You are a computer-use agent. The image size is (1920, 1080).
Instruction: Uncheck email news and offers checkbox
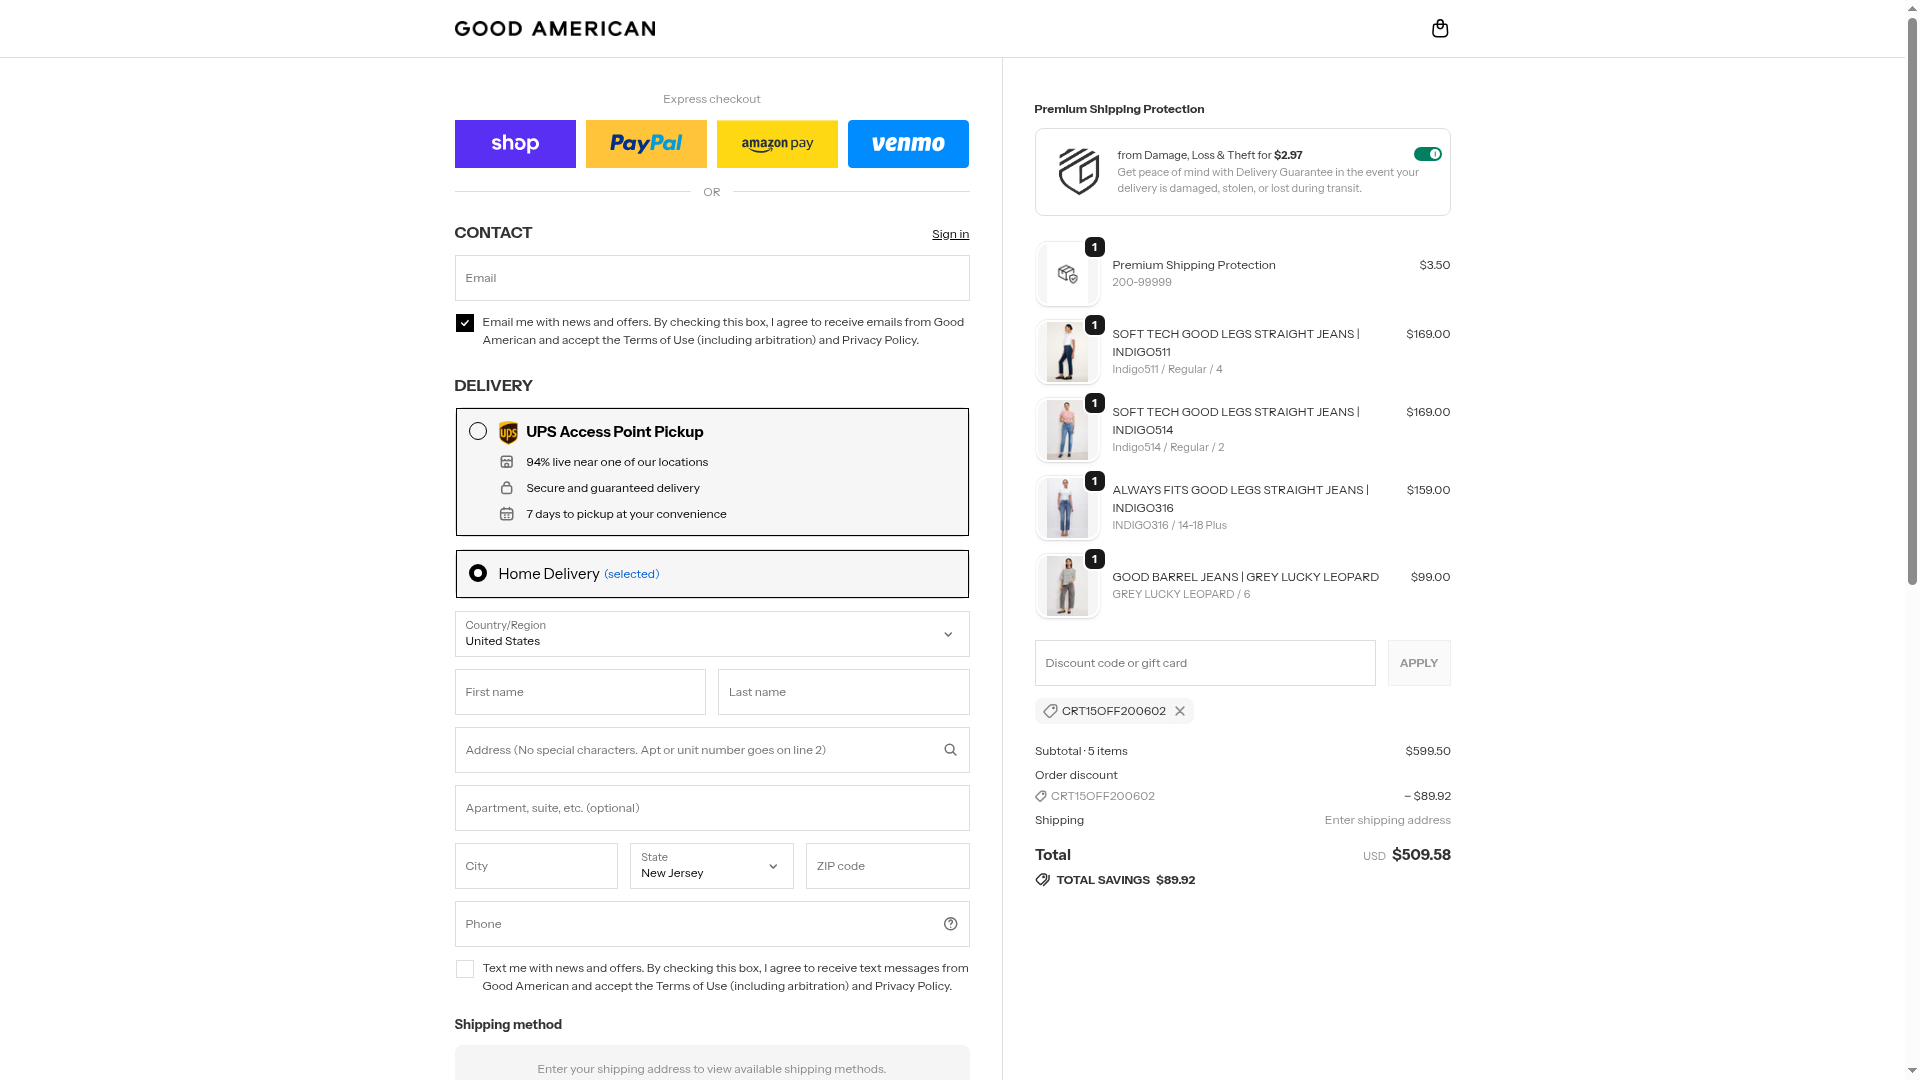(465, 323)
